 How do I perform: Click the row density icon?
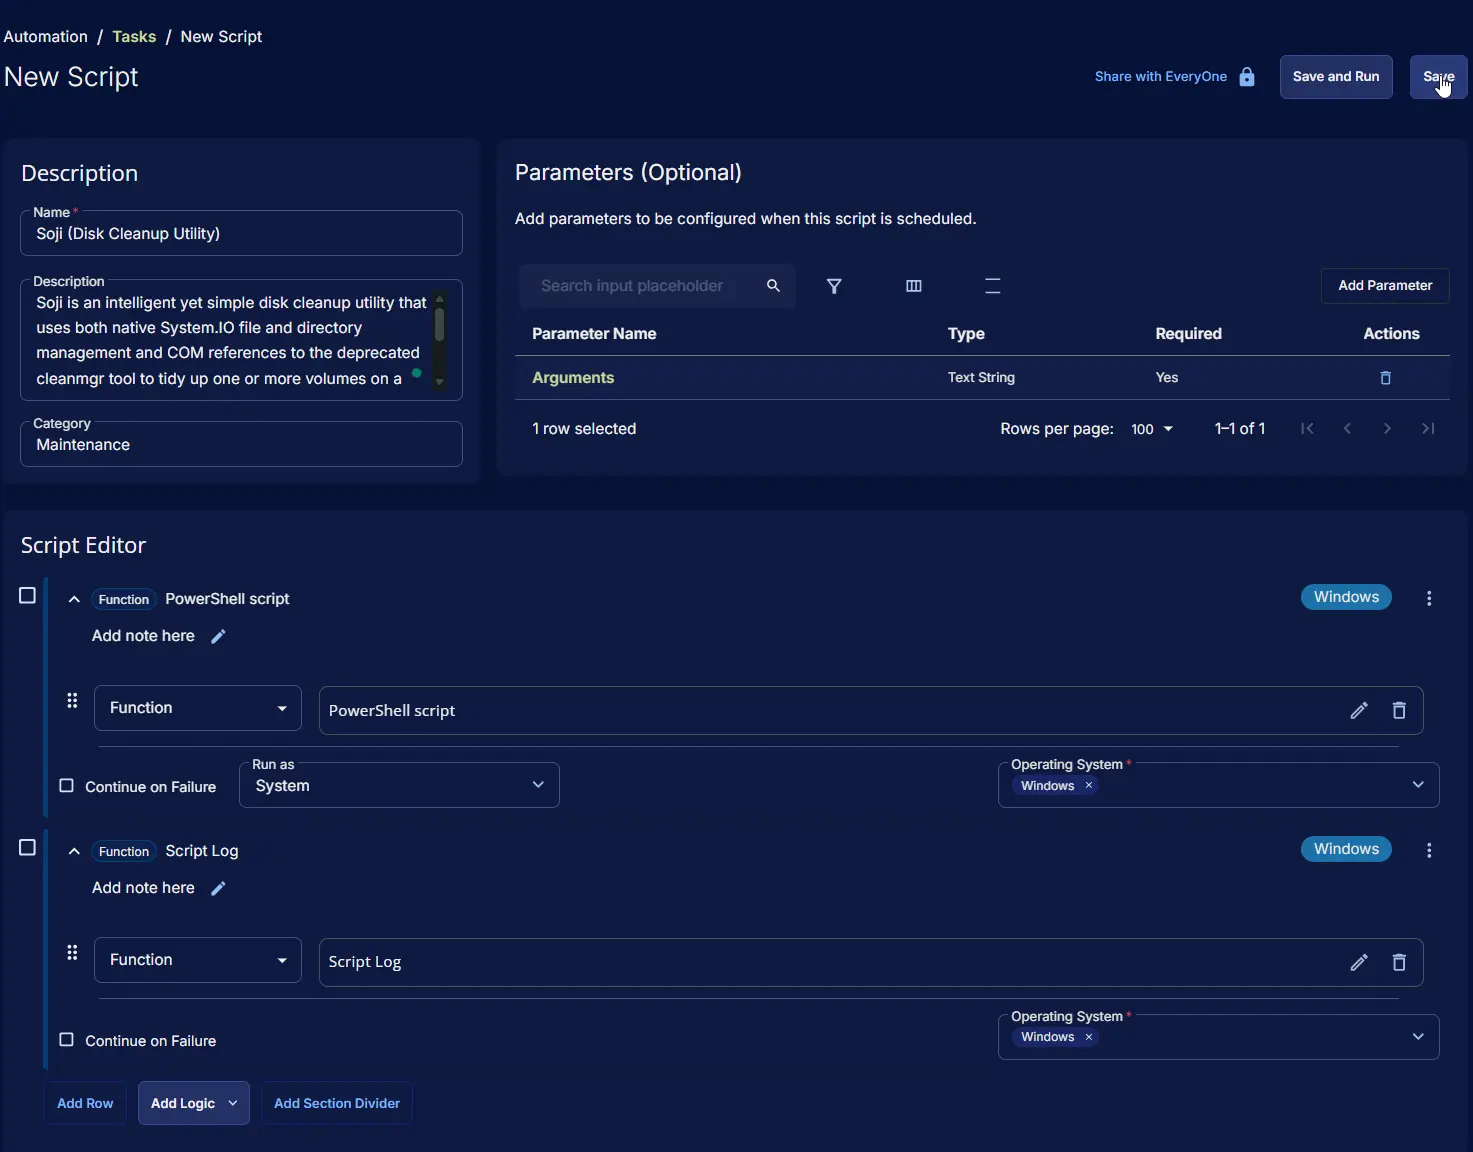(x=992, y=286)
